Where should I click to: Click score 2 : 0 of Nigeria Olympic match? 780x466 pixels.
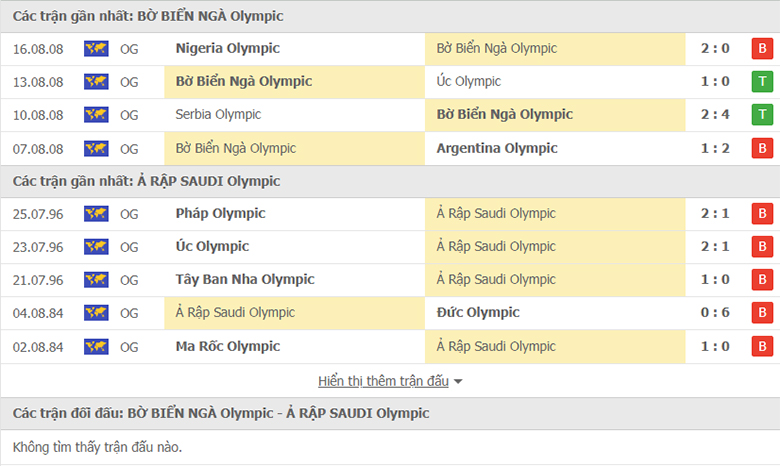pos(715,48)
